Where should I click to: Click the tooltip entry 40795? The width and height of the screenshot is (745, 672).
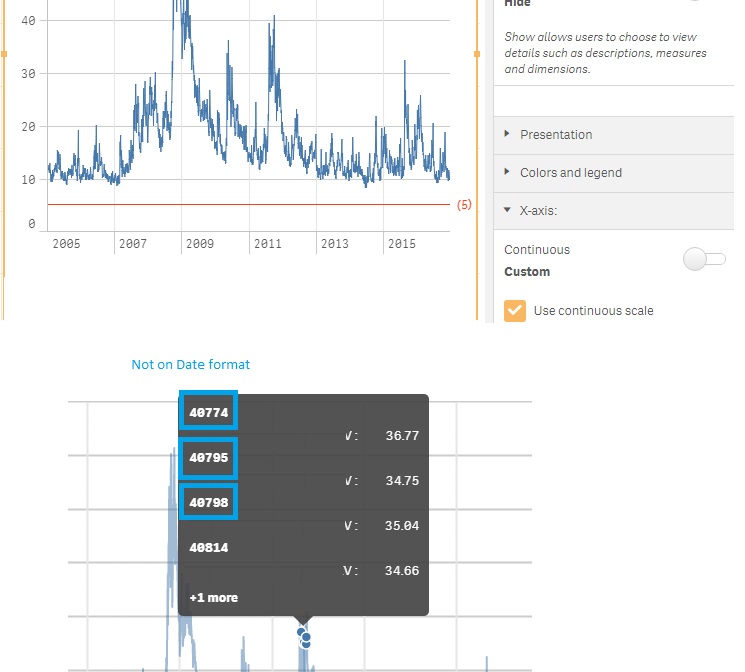point(209,458)
